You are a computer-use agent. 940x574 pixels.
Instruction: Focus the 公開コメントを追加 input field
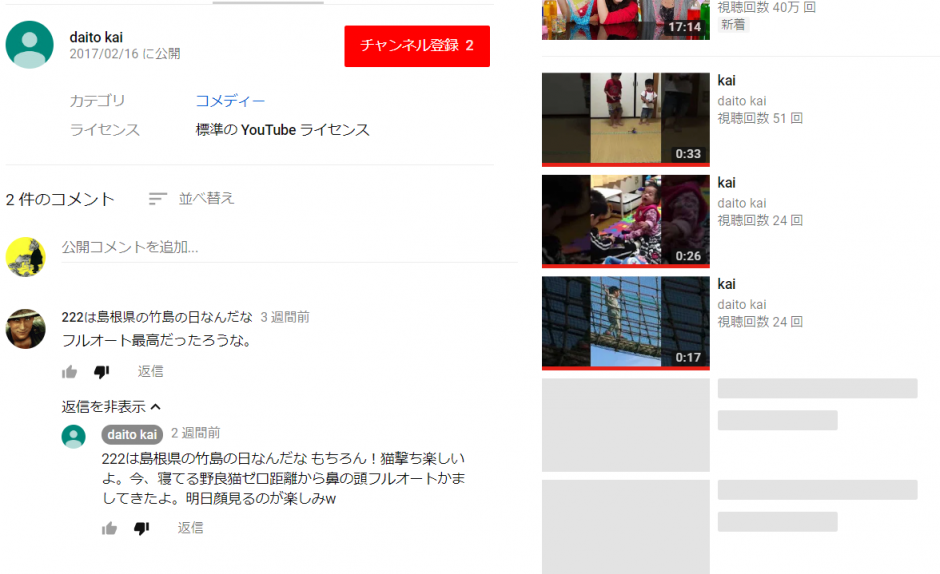[280, 247]
